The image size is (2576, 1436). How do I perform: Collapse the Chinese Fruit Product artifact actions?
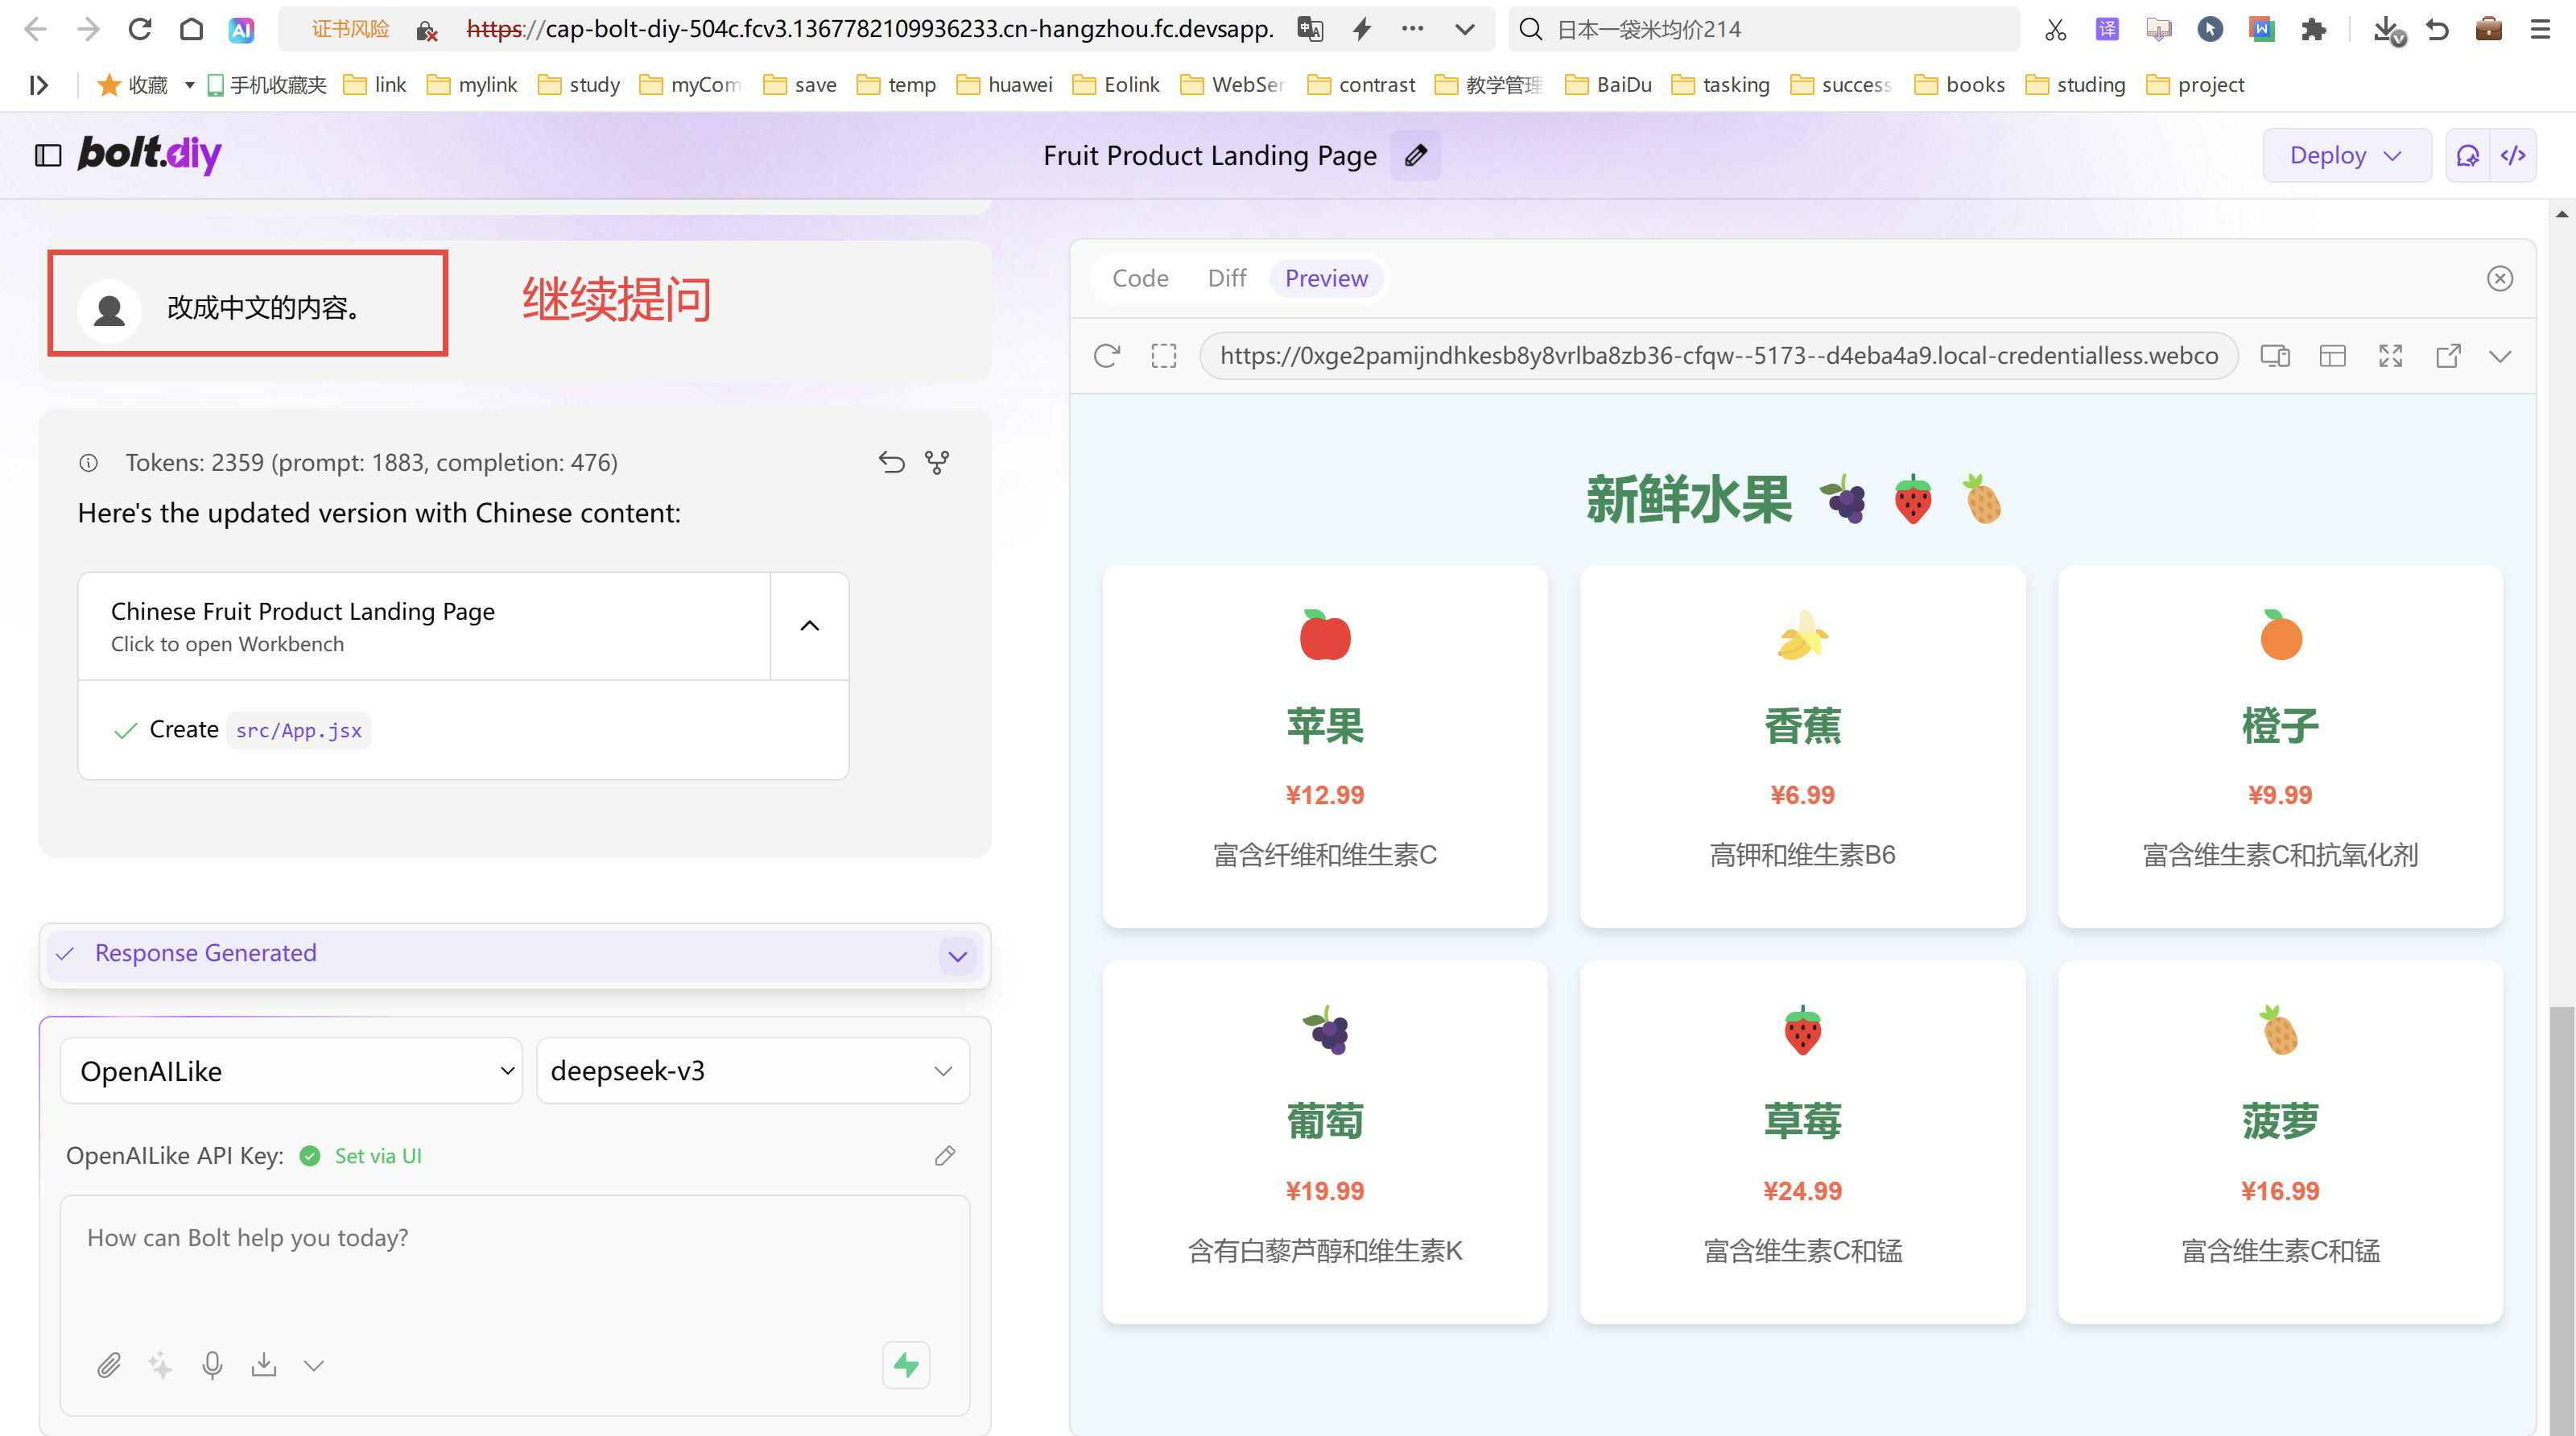[809, 626]
